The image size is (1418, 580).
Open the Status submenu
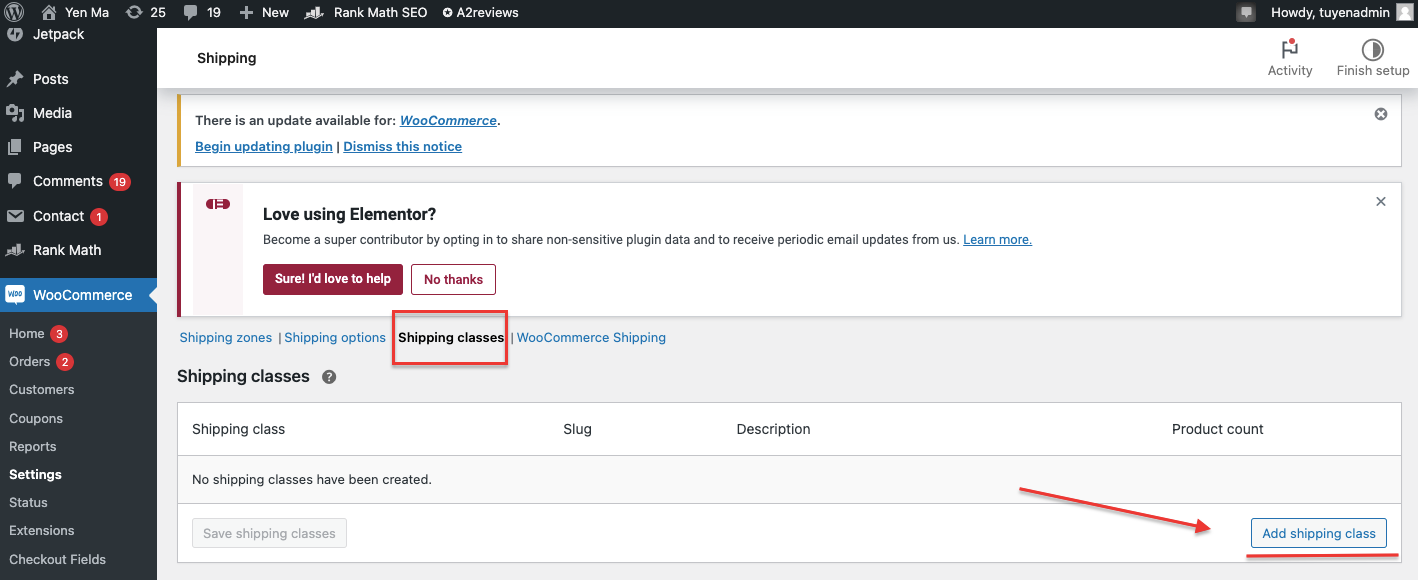28,502
